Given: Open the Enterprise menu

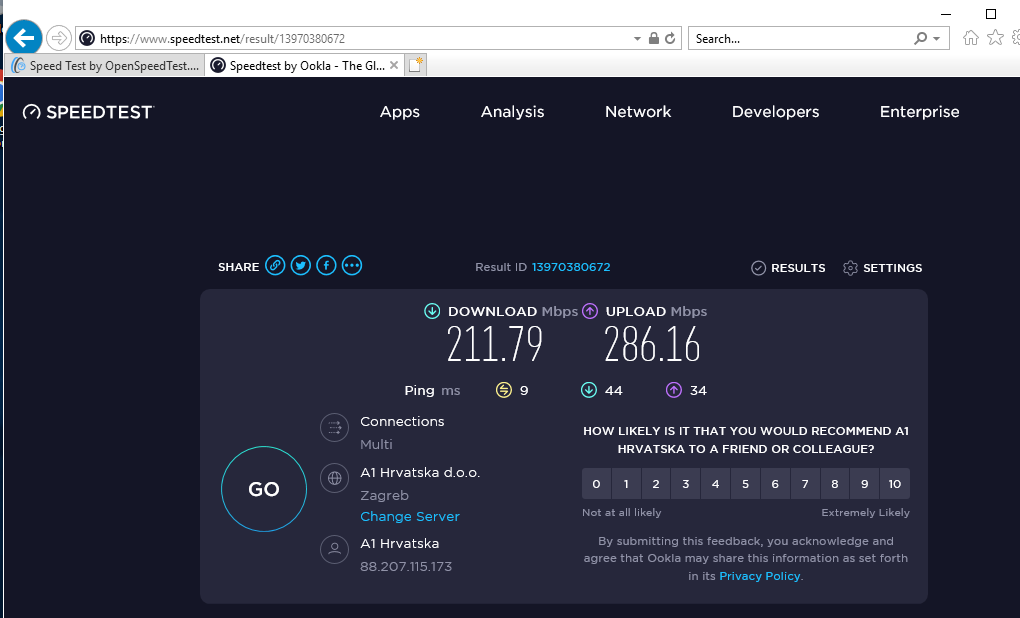Looking at the screenshot, I should (919, 112).
